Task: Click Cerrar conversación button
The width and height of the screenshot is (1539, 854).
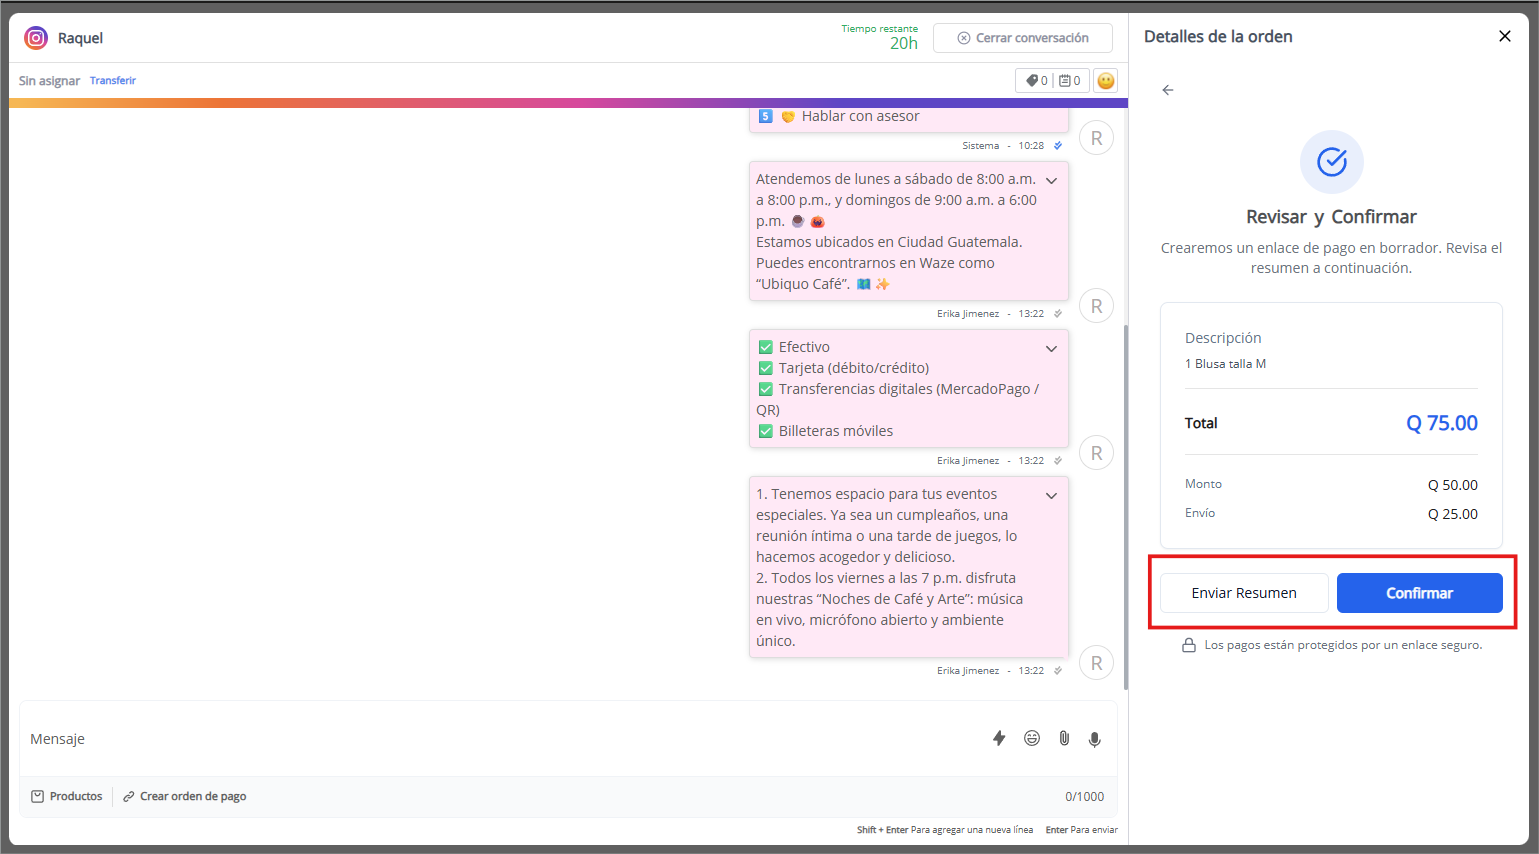Action: (x=1022, y=38)
